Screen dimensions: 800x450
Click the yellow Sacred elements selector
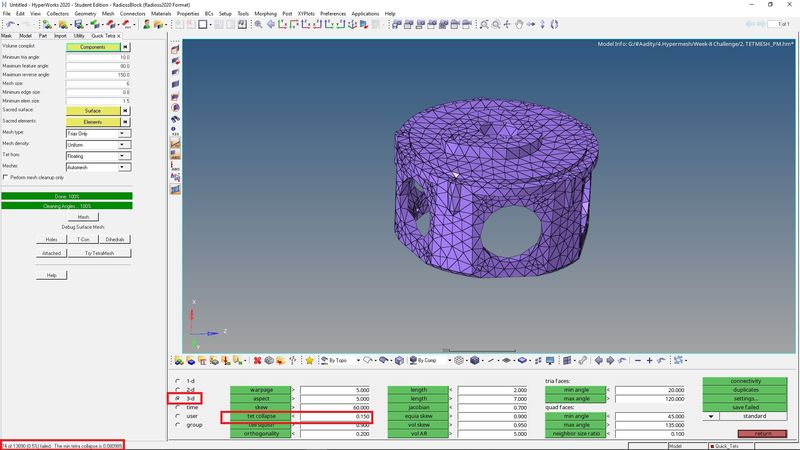(x=93, y=122)
